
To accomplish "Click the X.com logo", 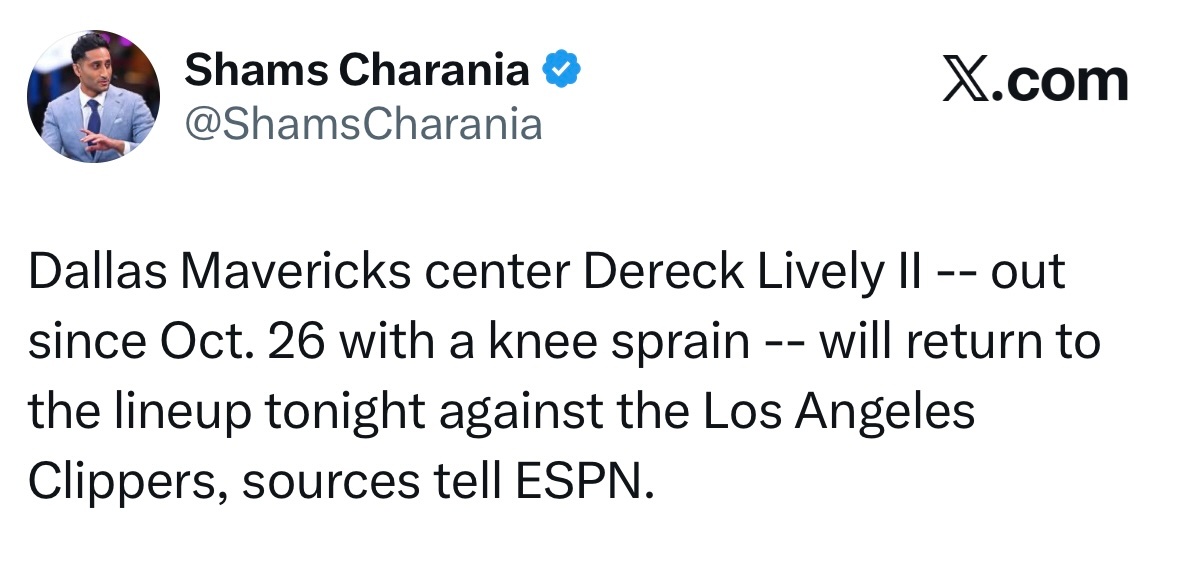I will coord(1035,81).
